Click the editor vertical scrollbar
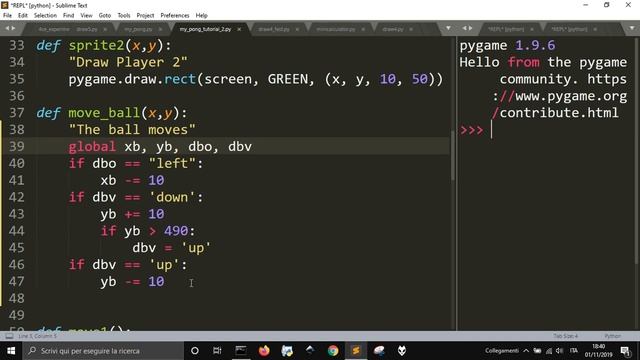The width and height of the screenshot is (640, 360). (x=453, y=155)
